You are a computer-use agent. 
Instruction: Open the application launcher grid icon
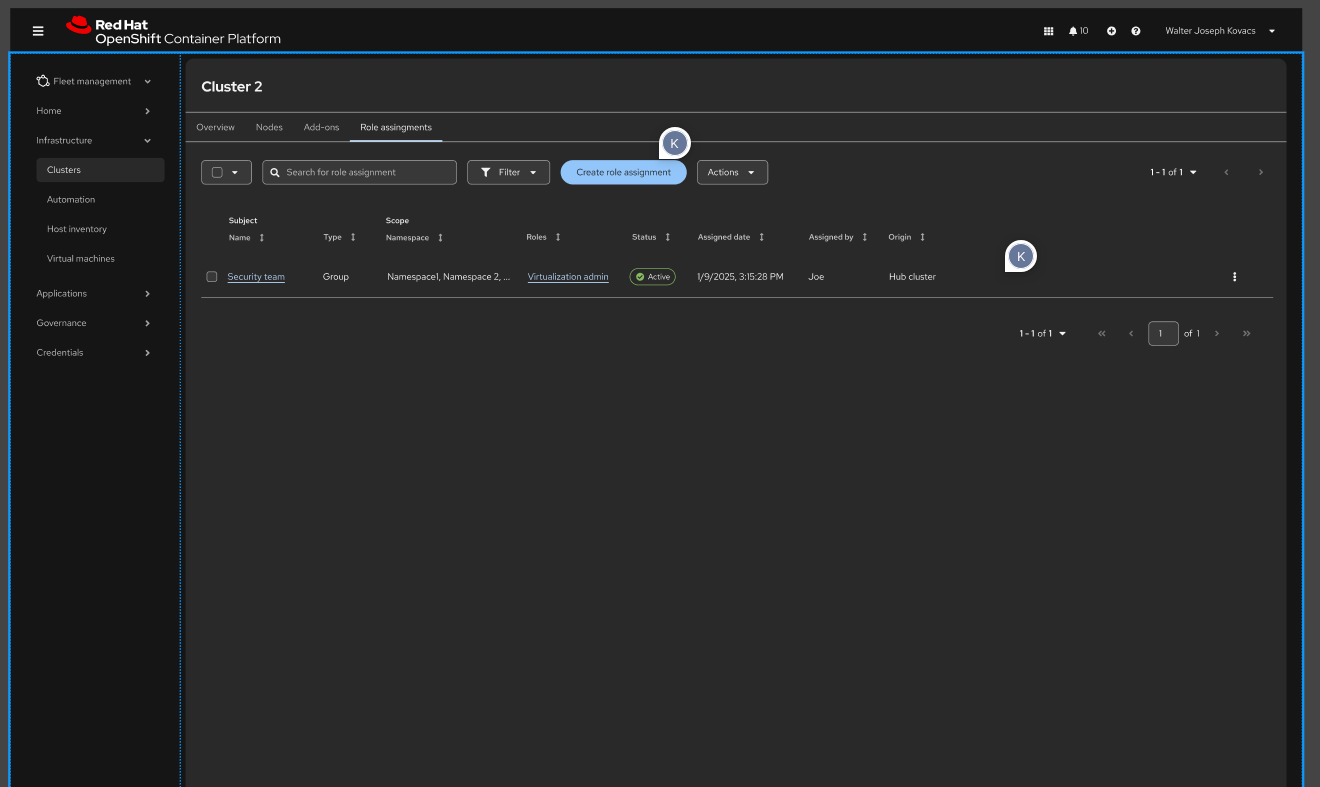(x=1048, y=31)
